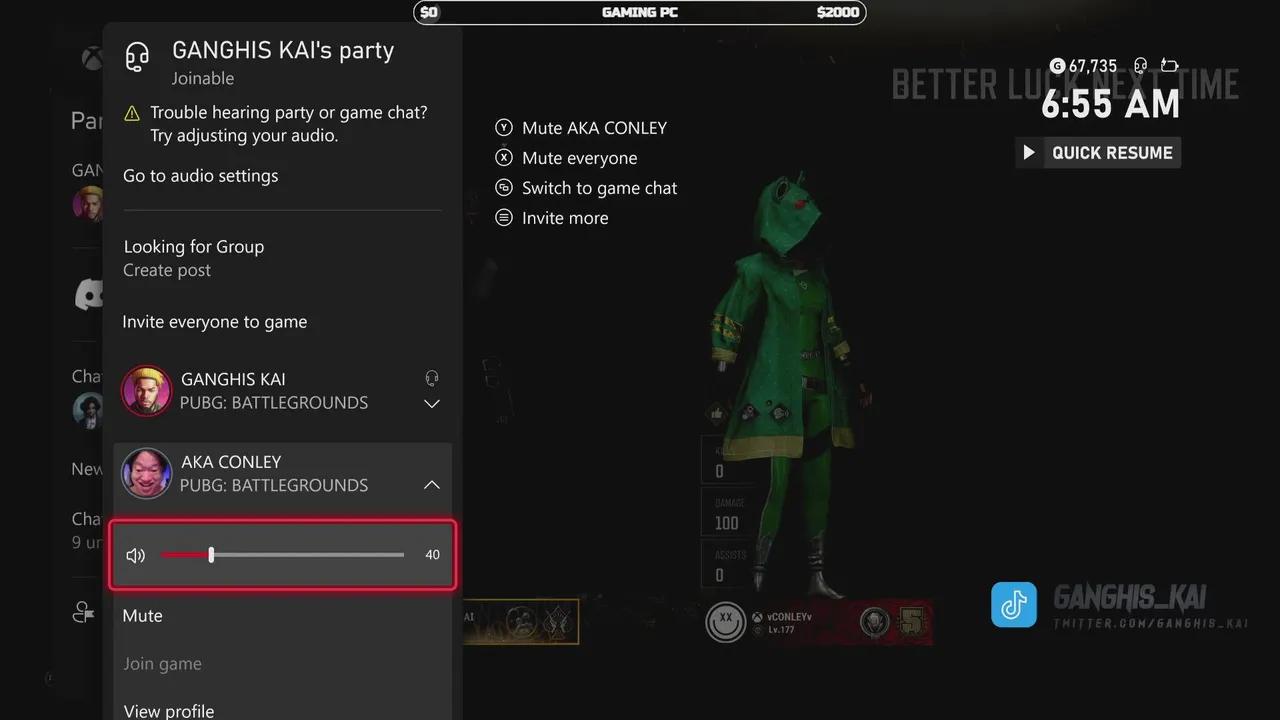Click the X button icon

click(x=504, y=158)
